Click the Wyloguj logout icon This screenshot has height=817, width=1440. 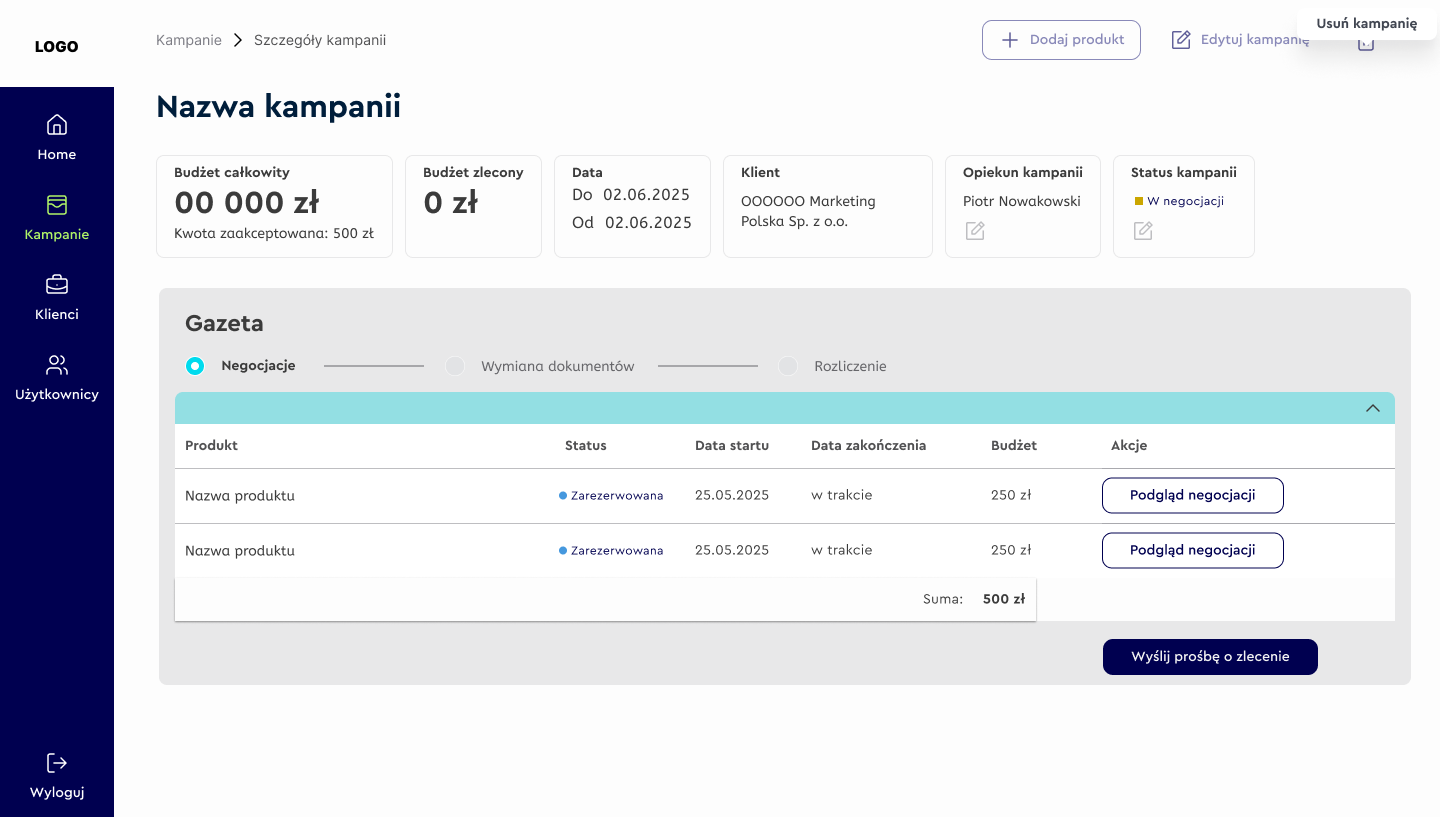coord(57,763)
